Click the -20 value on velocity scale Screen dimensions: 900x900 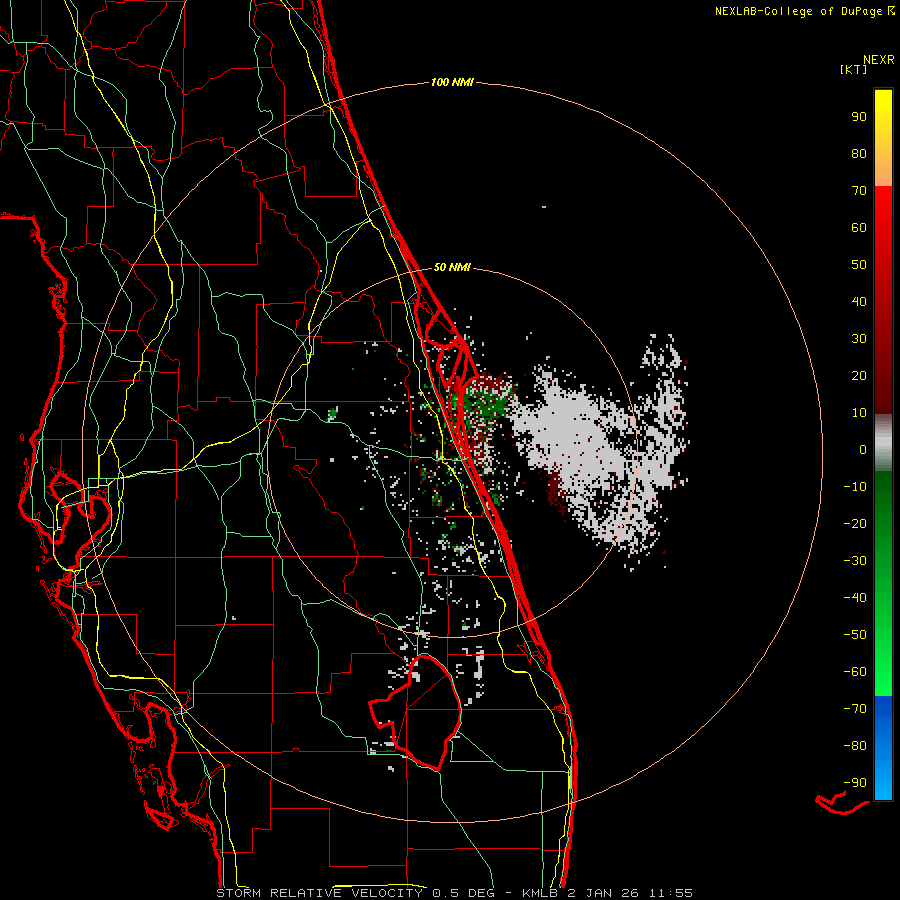tap(855, 523)
